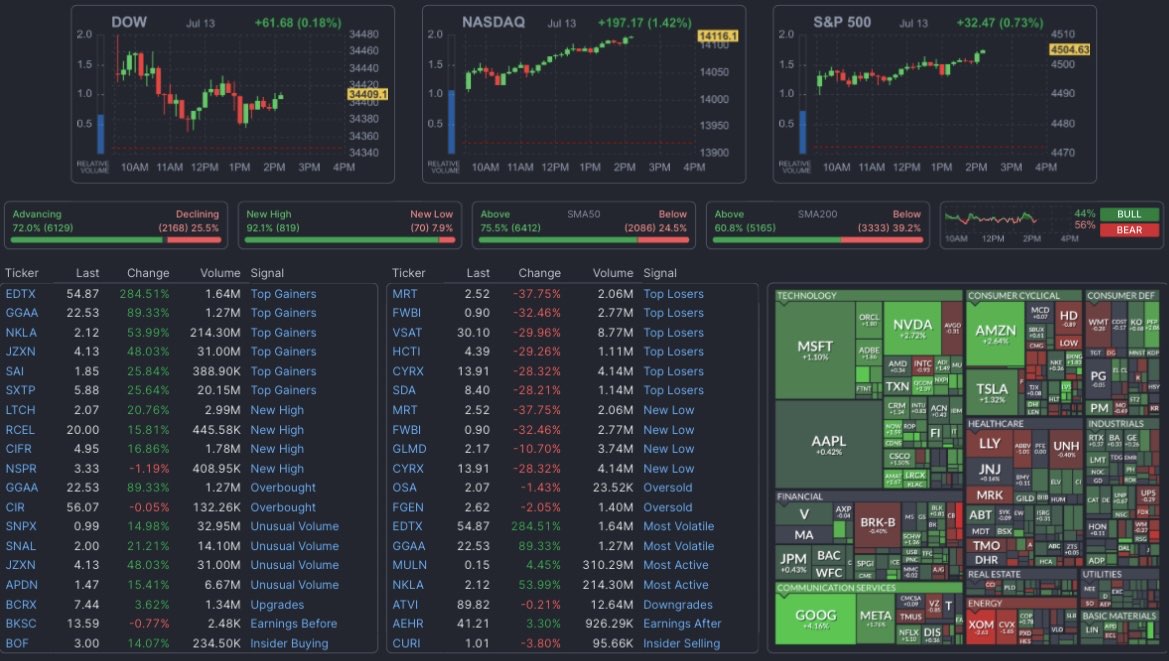Select the NVDA tile in the heatmap
Viewport: 1169px width, 661px height.
pos(912,328)
